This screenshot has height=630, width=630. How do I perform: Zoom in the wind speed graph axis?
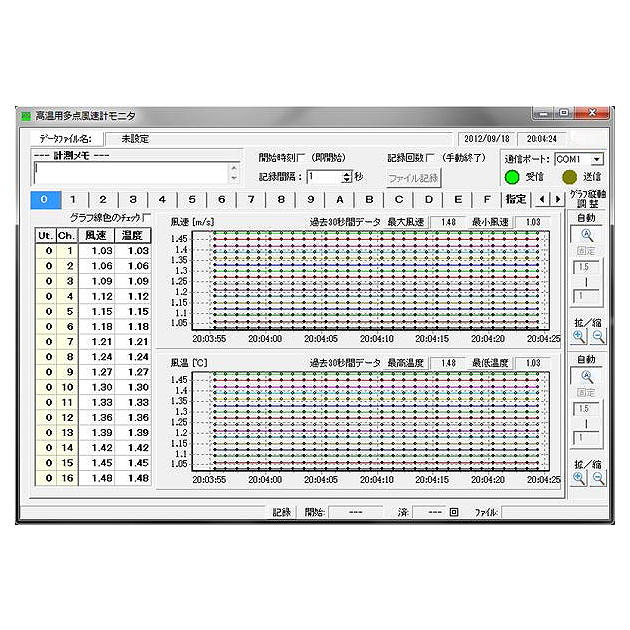pyautogui.click(x=578, y=337)
